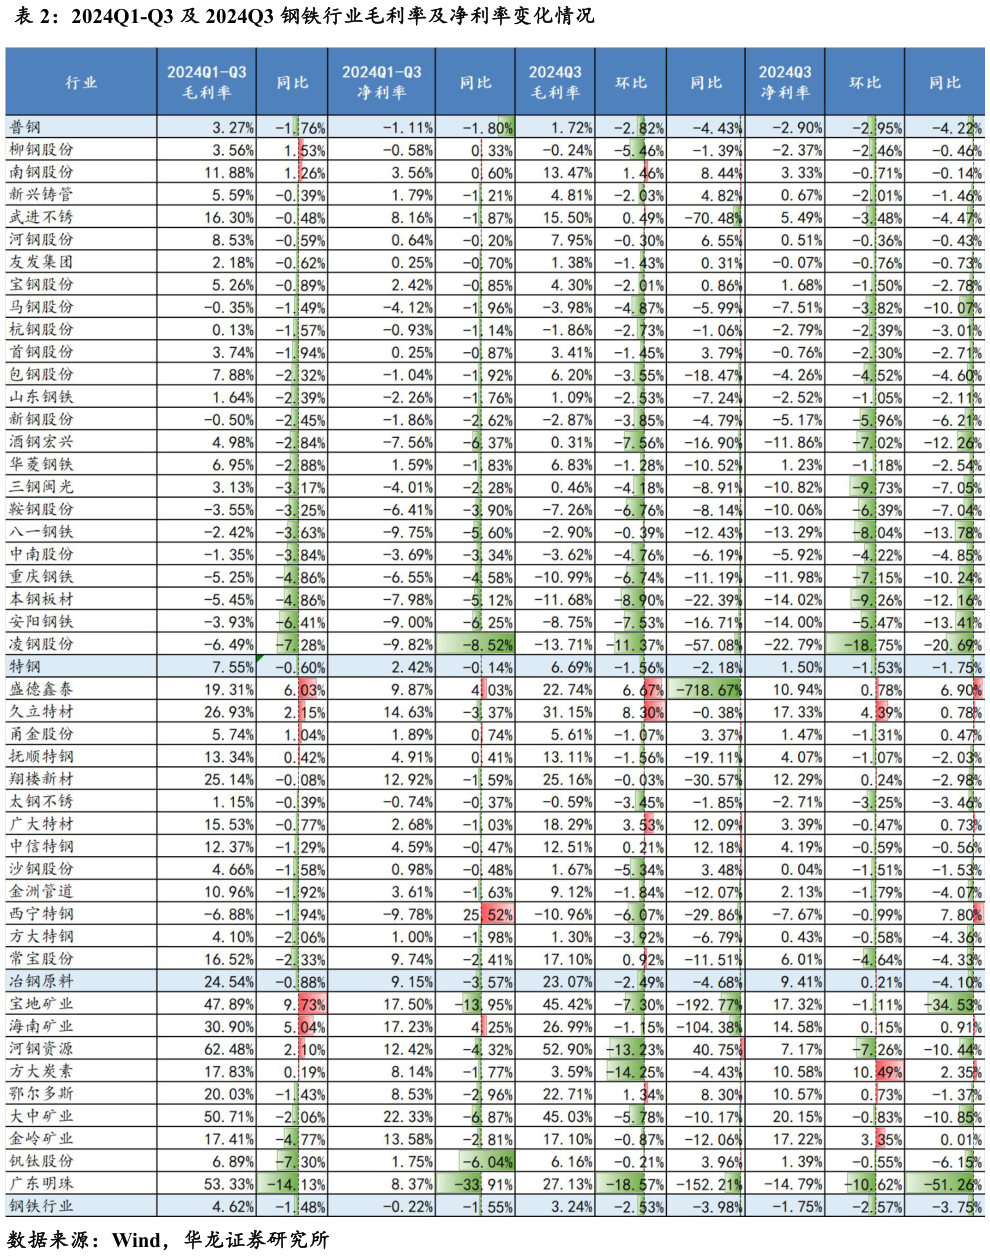Select the 新兴铸管 row label
The height and width of the screenshot is (1256, 990).
(x=41, y=195)
